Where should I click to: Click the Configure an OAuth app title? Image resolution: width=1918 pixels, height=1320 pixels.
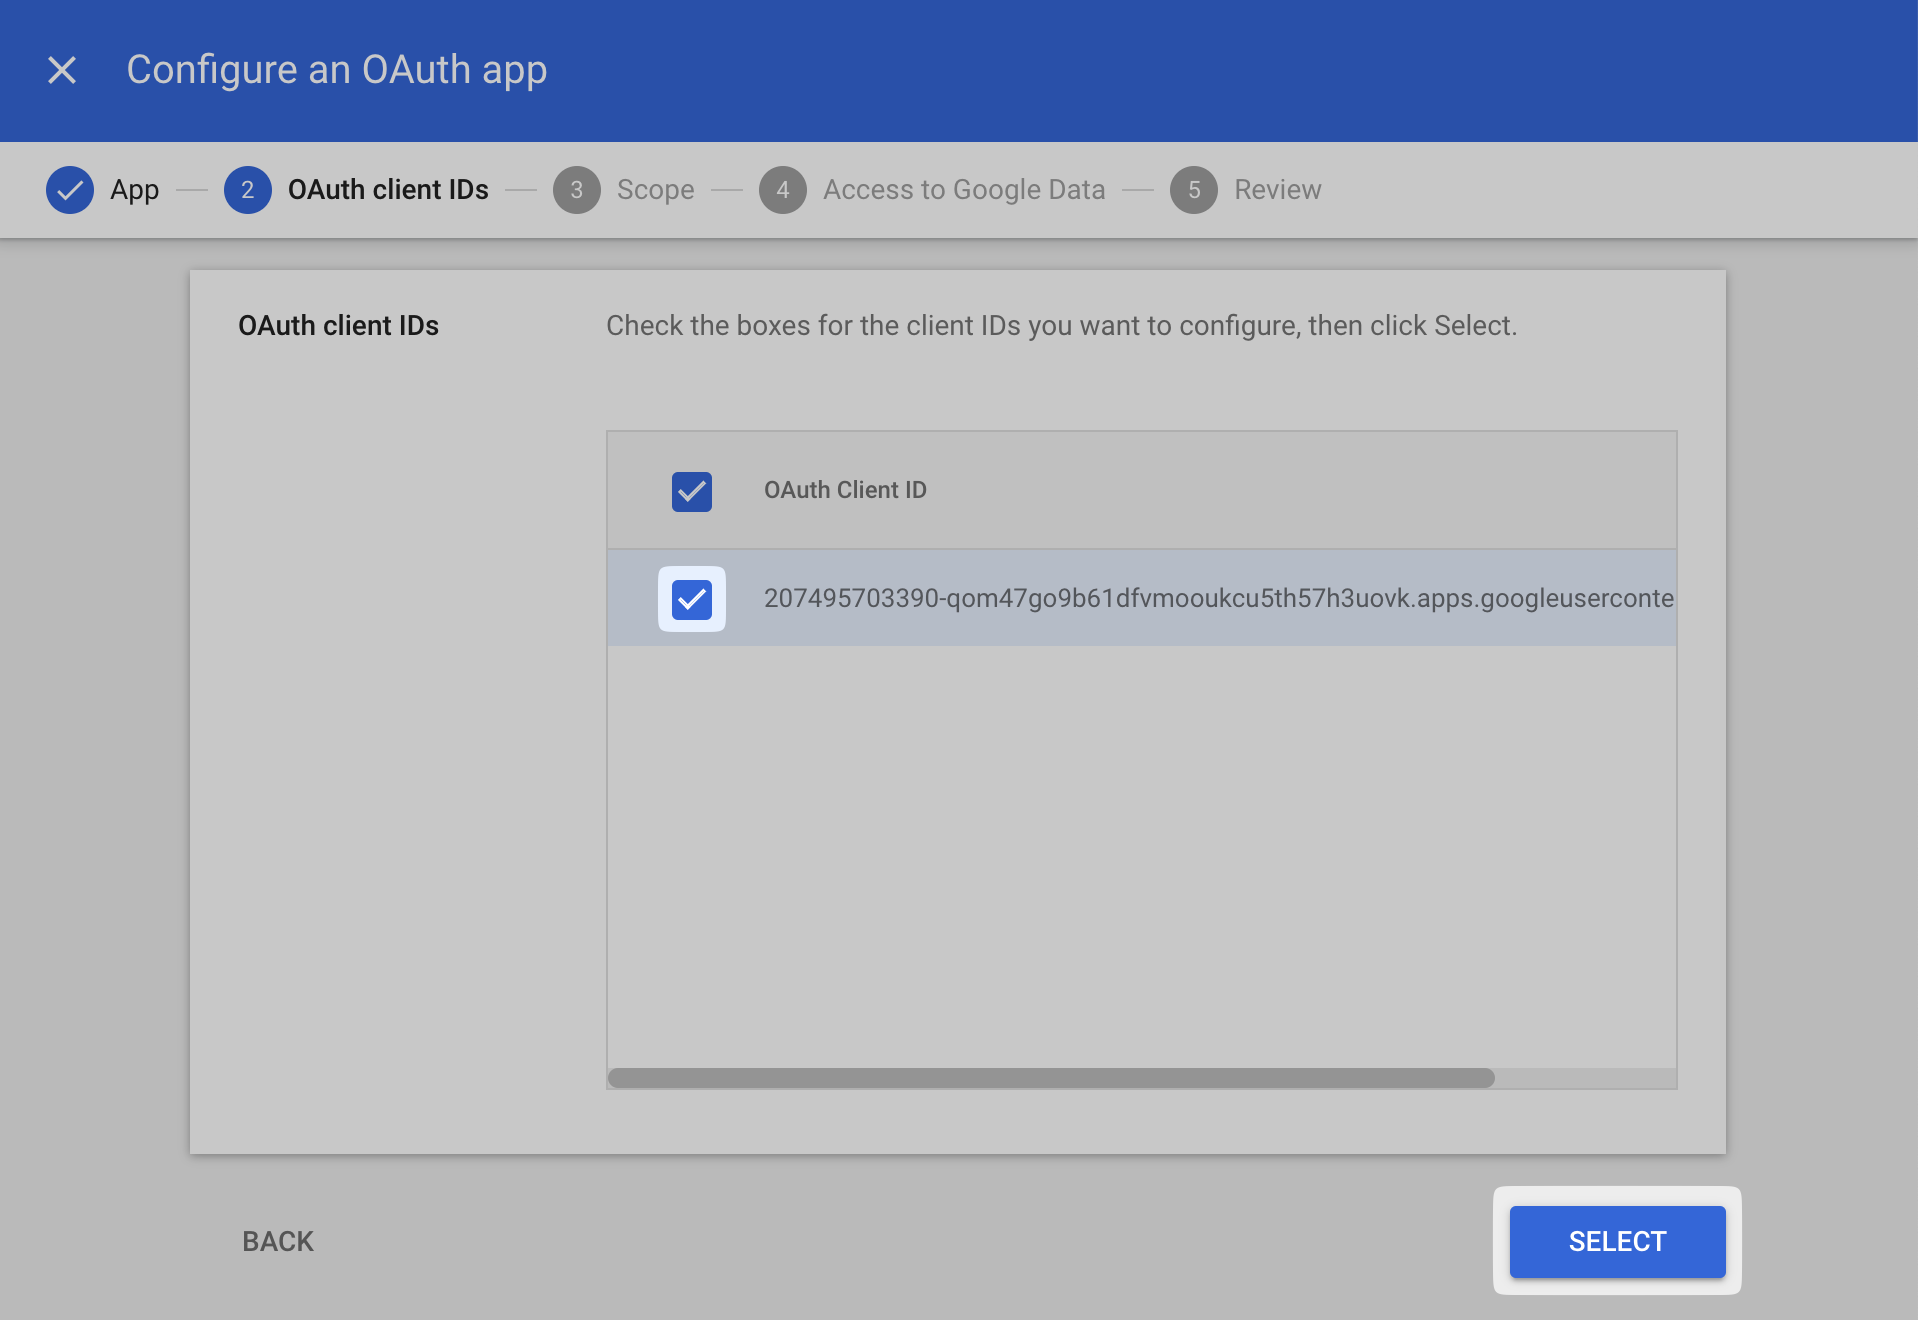click(336, 70)
